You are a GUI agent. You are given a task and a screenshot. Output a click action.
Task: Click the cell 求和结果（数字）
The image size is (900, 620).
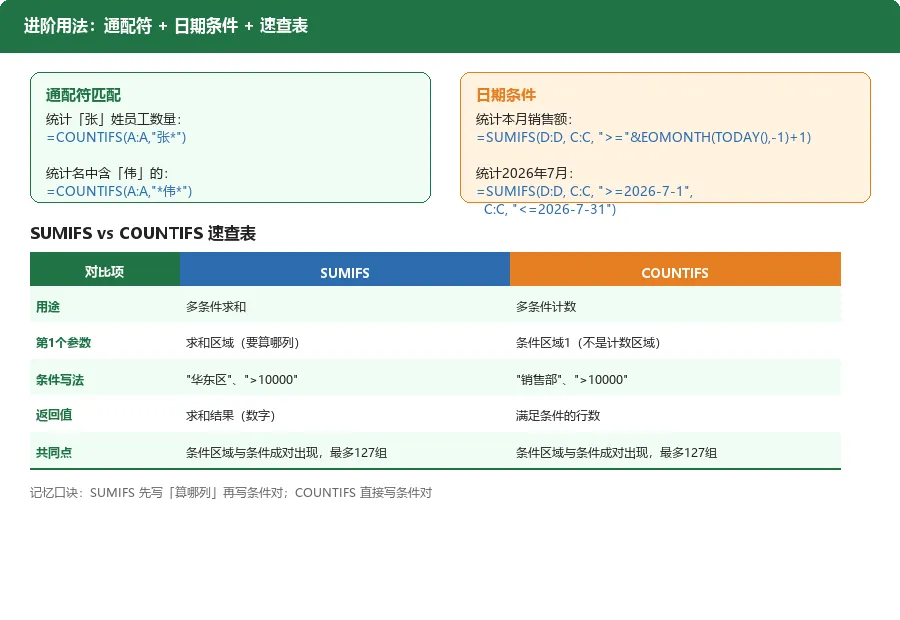click(231, 415)
